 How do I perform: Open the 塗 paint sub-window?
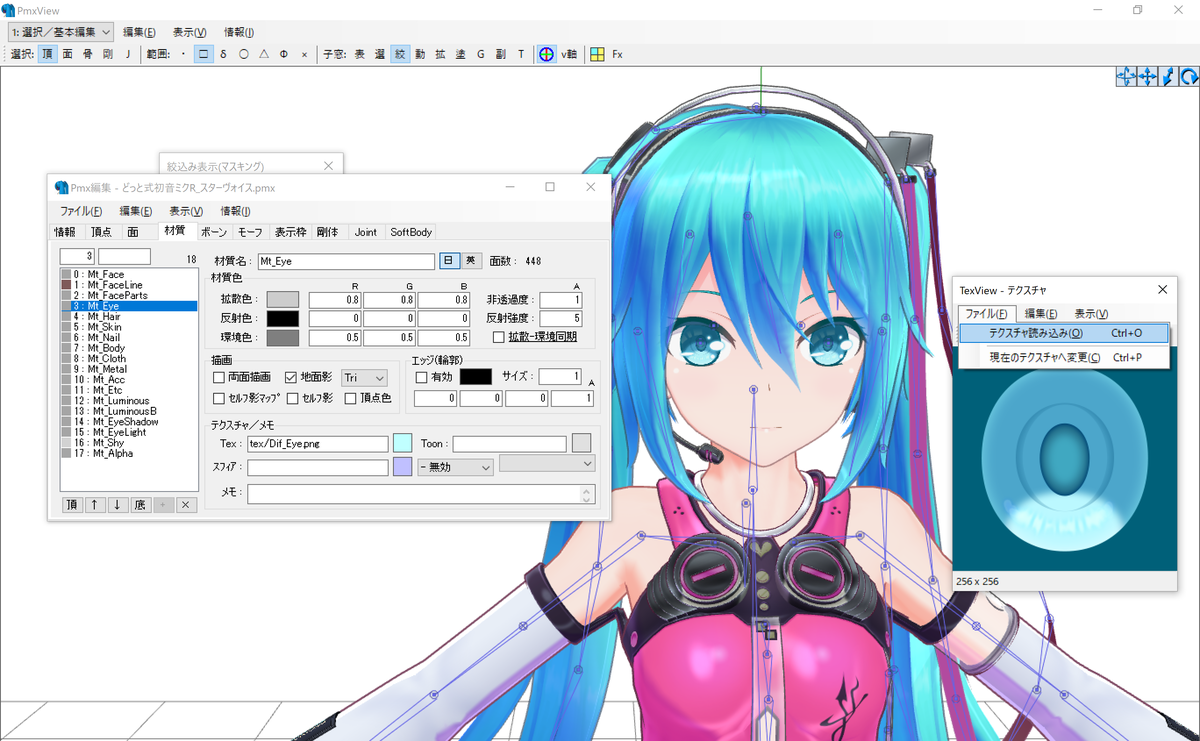click(460, 54)
